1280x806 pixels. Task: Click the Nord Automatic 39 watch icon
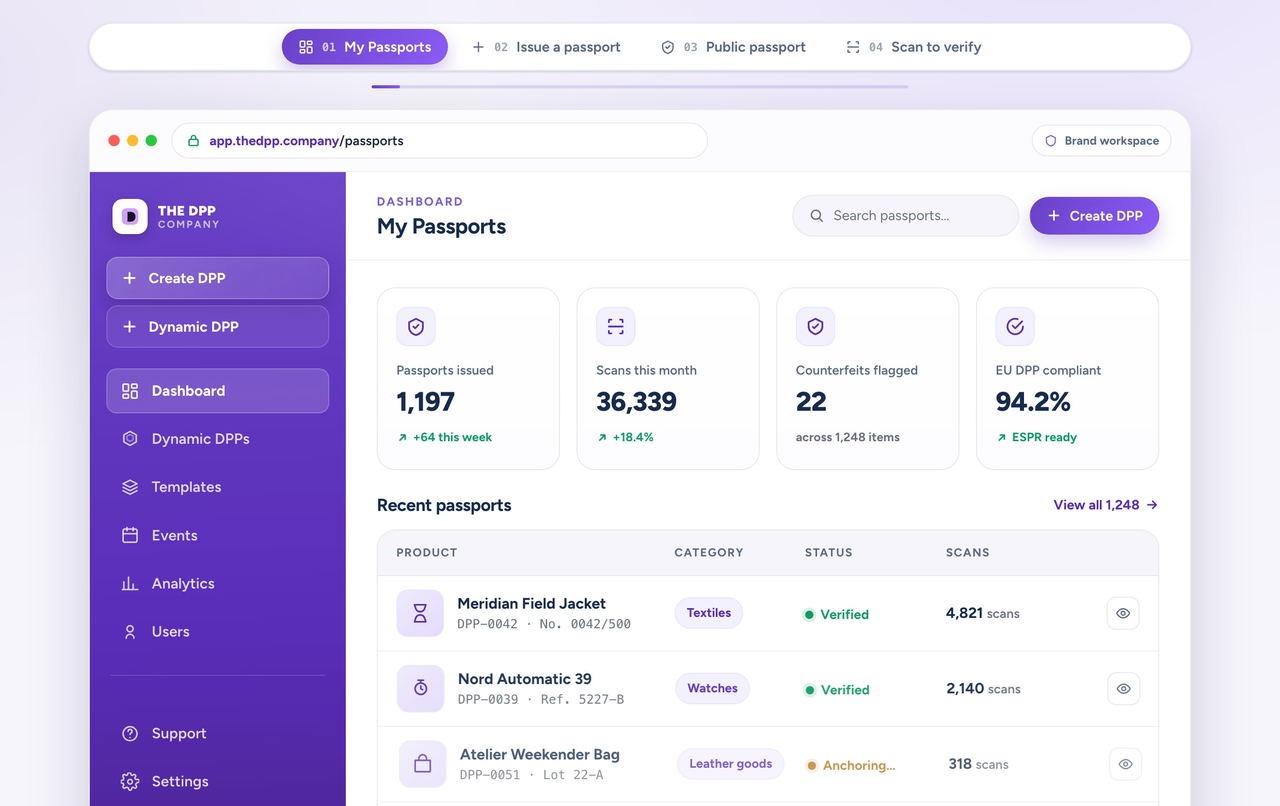420,688
